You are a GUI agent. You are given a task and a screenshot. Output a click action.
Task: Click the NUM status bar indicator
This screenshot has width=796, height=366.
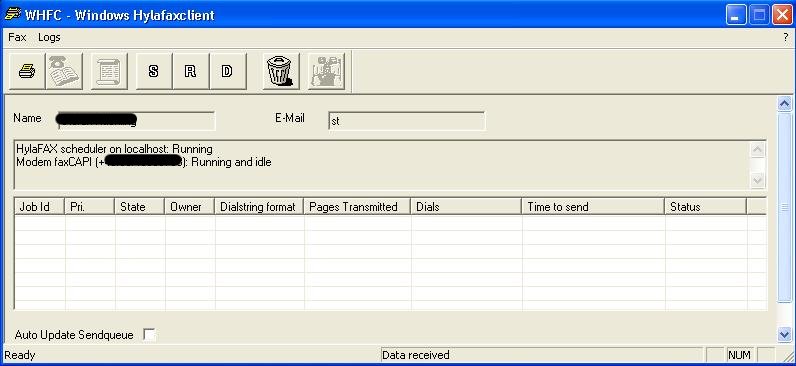tap(740, 355)
